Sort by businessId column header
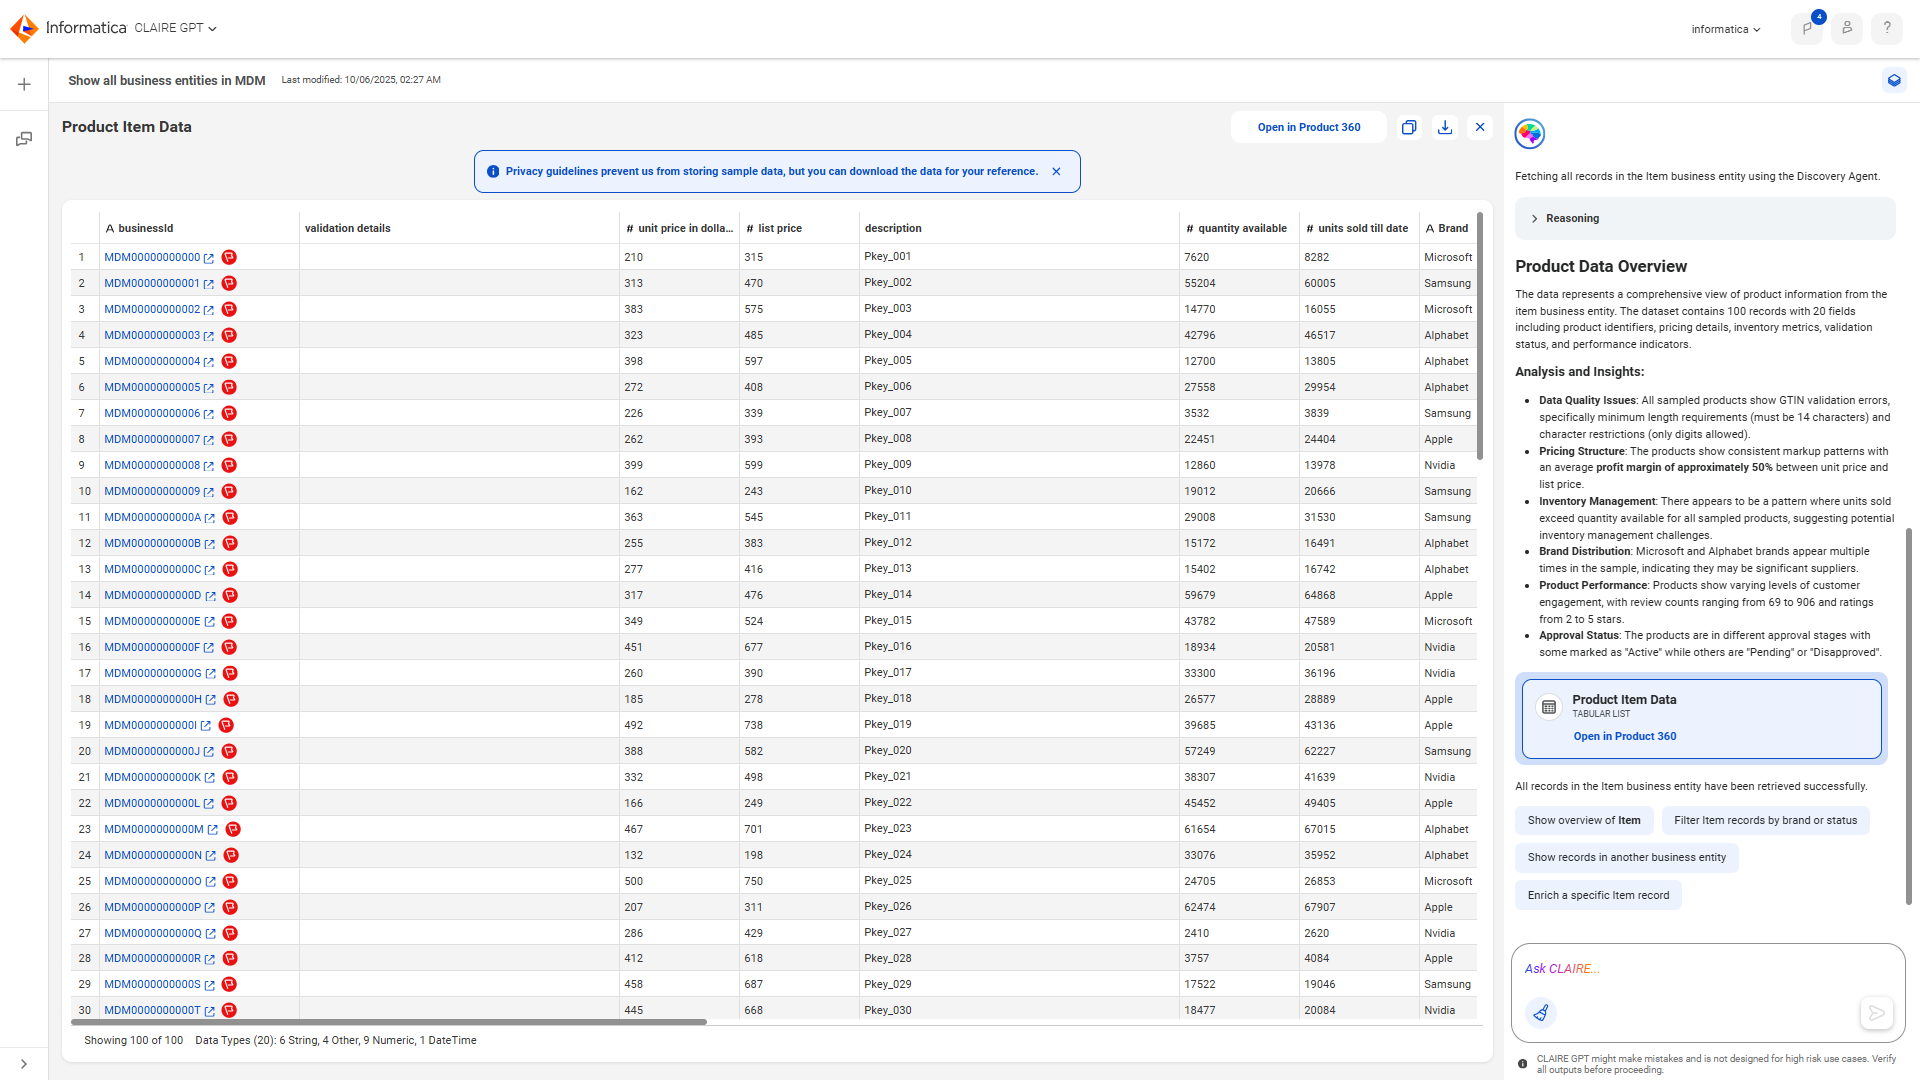1920x1080 pixels. [199, 228]
